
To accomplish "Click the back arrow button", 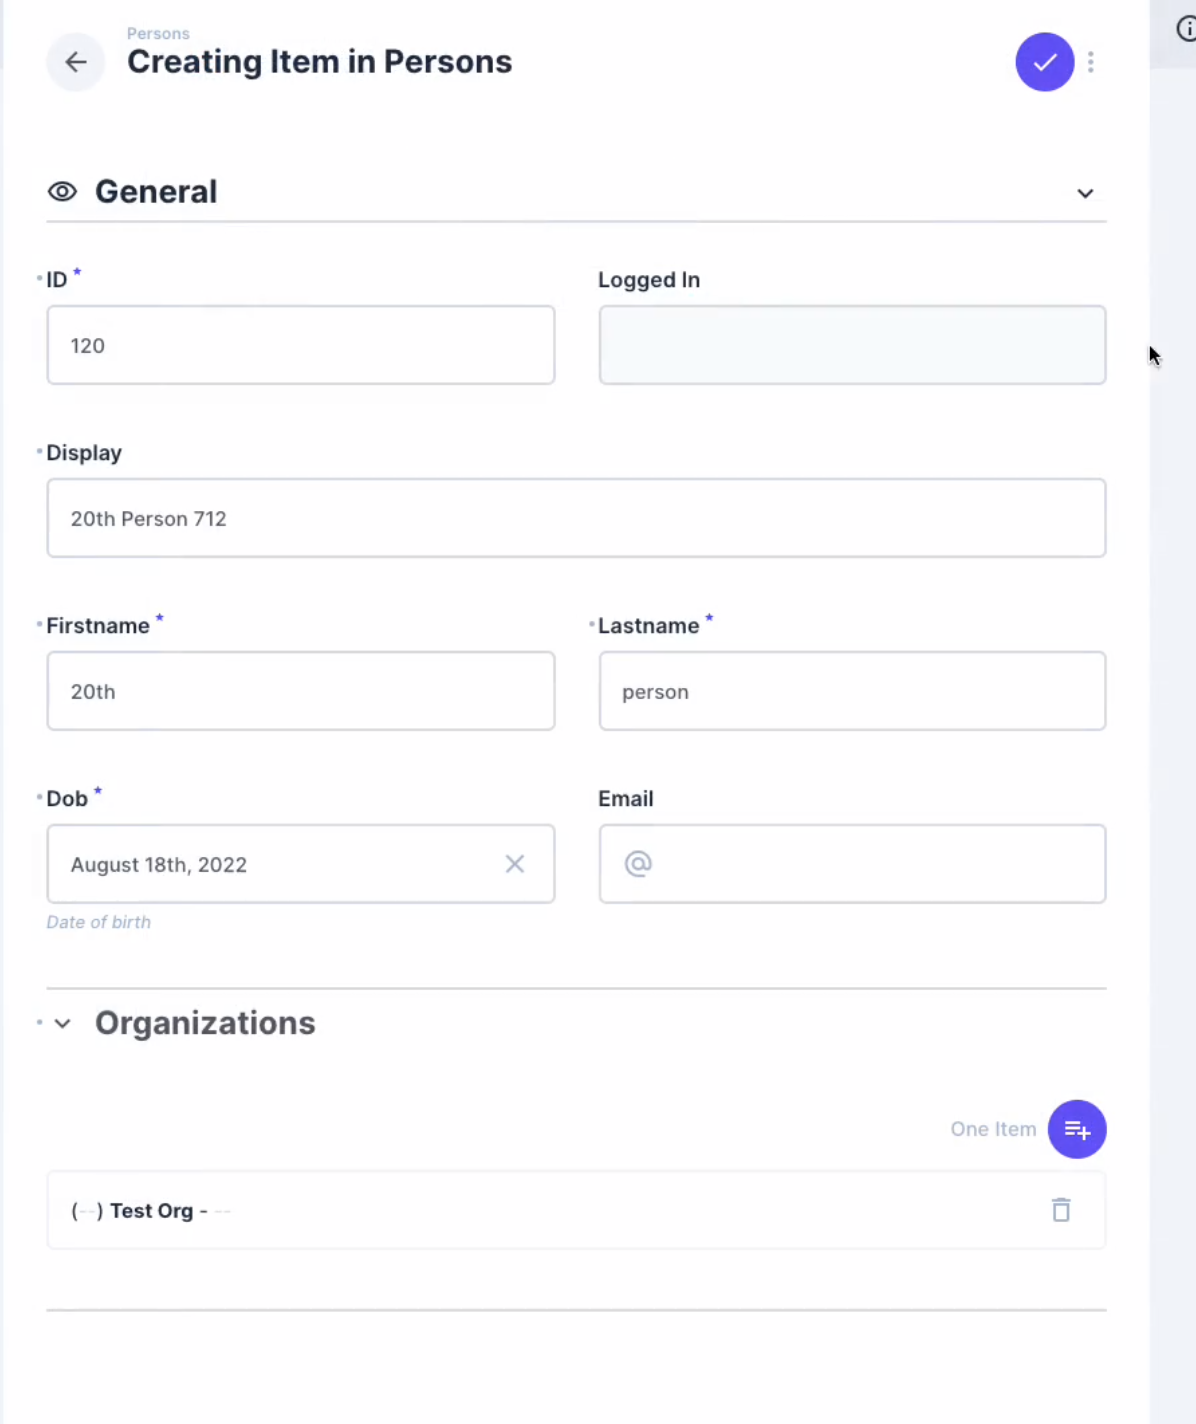I will 76,62.
